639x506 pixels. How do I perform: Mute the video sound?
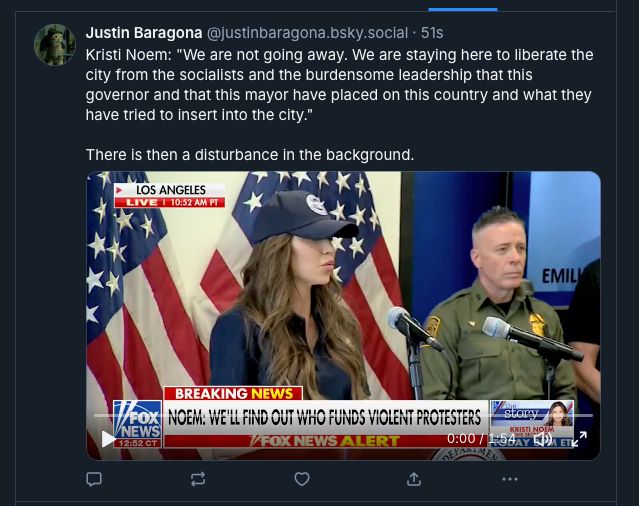(543, 438)
